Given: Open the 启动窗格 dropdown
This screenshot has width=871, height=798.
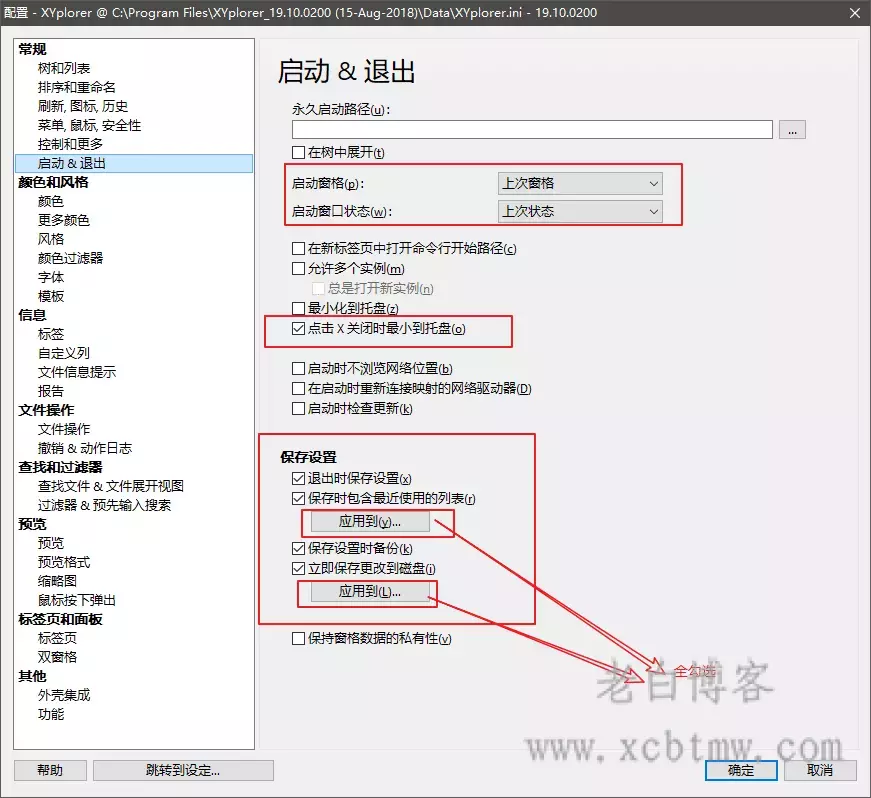Looking at the screenshot, I should [x=579, y=183].
